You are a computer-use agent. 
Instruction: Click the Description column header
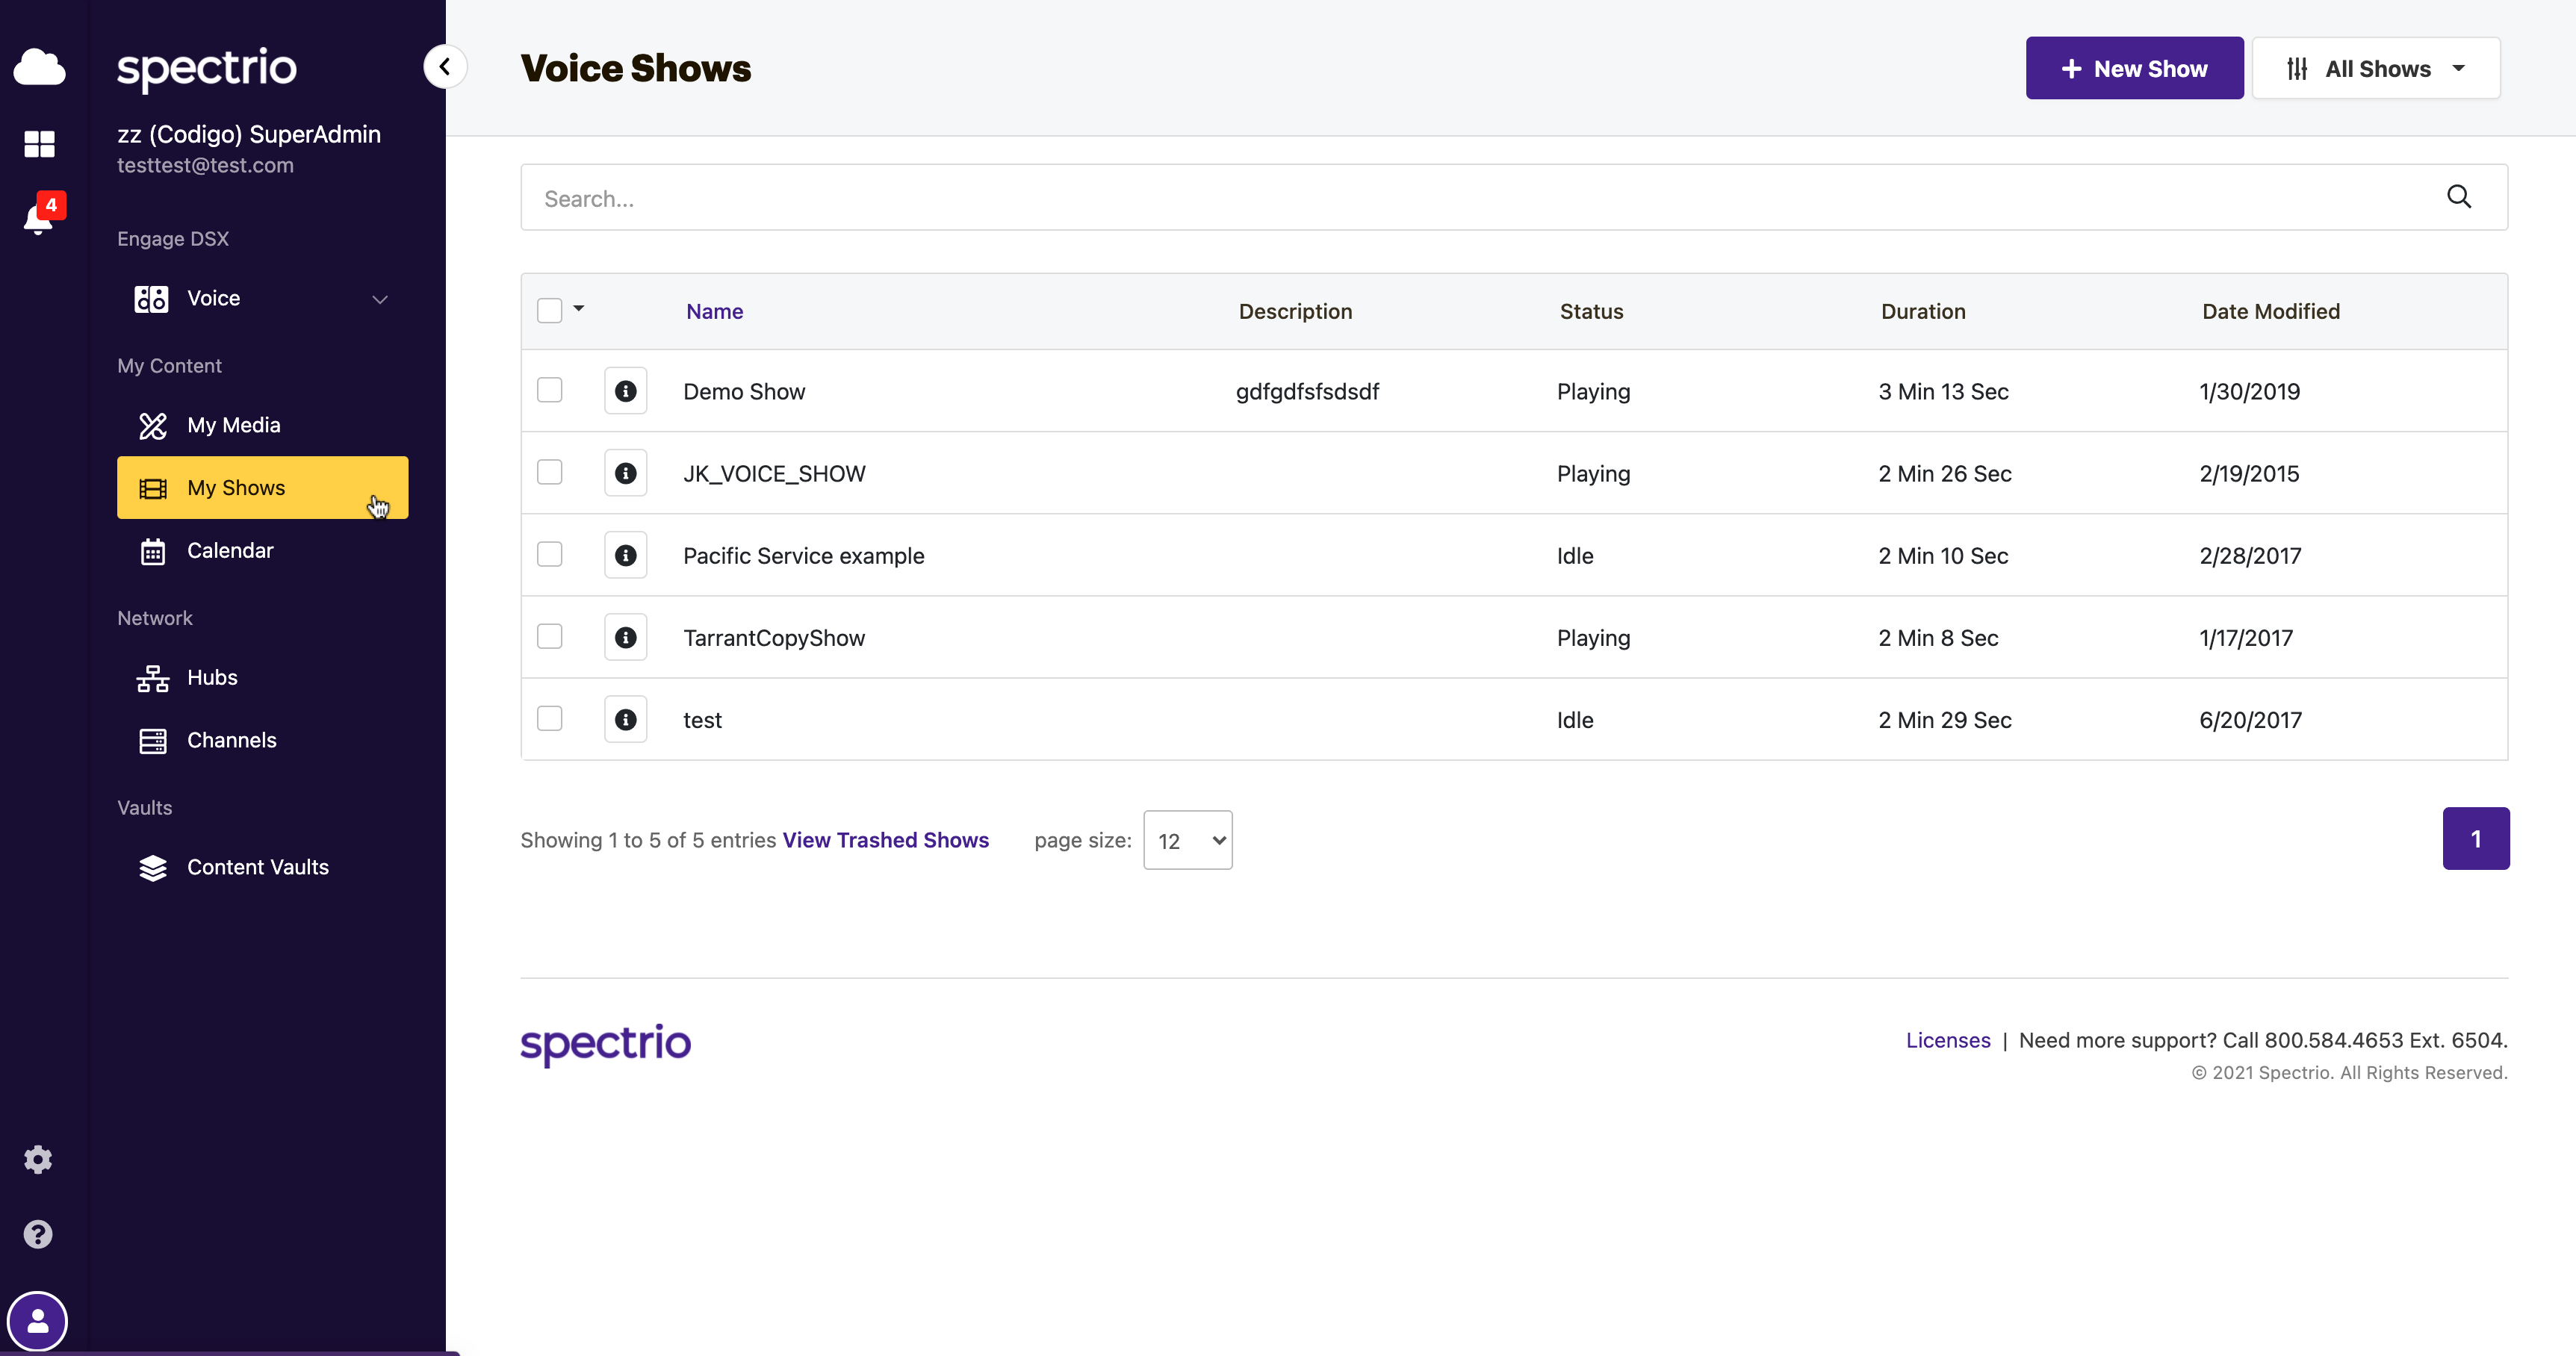coord(1295,311)
